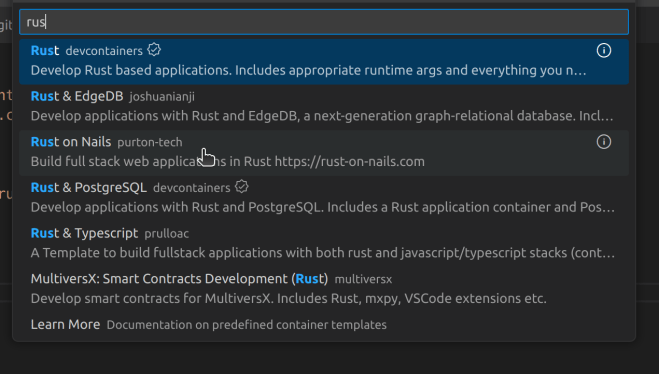Open Learn More documentation entry
The height and width of the screenshot is (374, 659).
324,325
